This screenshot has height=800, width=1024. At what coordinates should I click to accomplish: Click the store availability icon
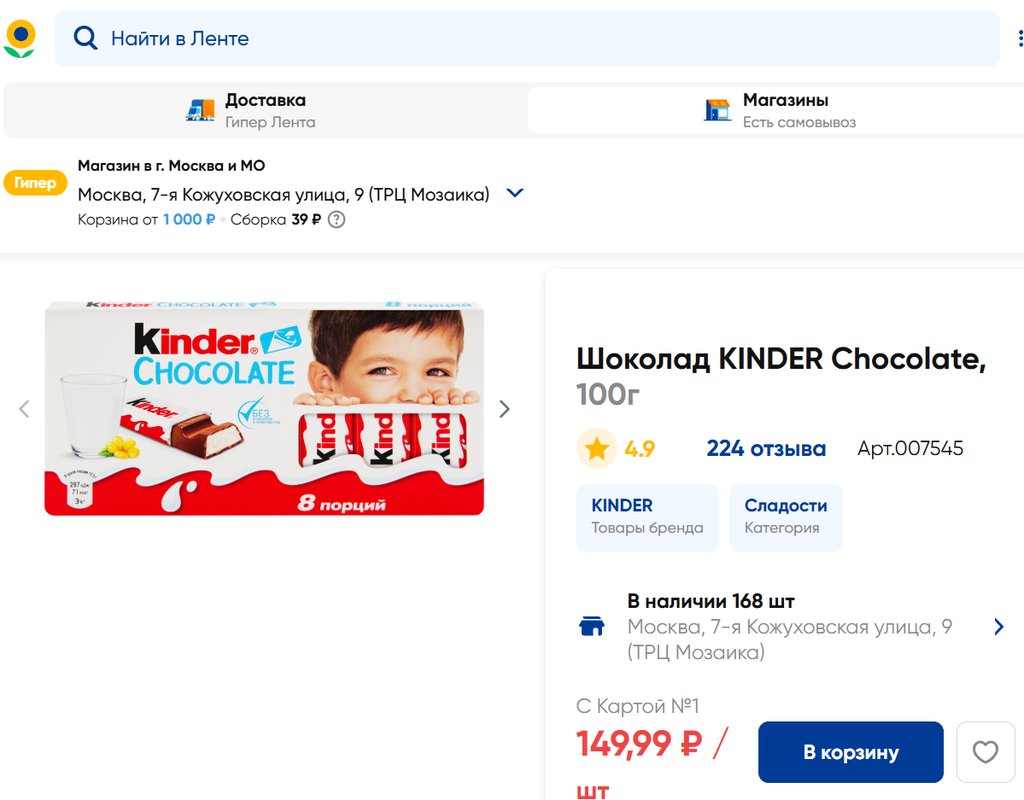(x=592, y=627)
